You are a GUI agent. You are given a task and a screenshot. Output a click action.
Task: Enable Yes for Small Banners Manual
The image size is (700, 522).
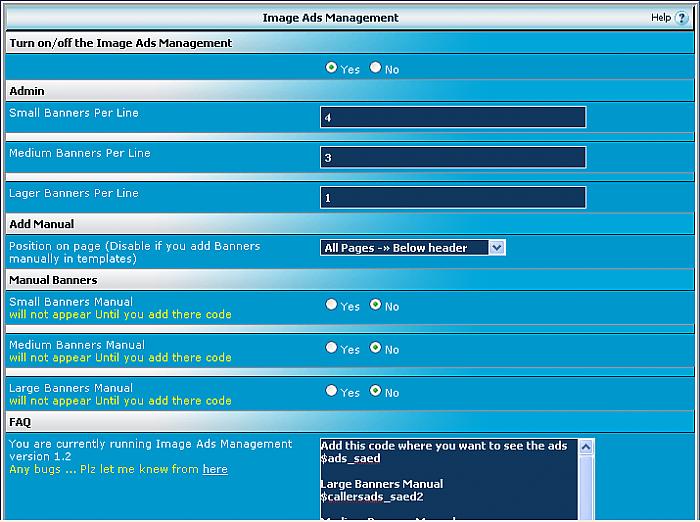point(332,305)
